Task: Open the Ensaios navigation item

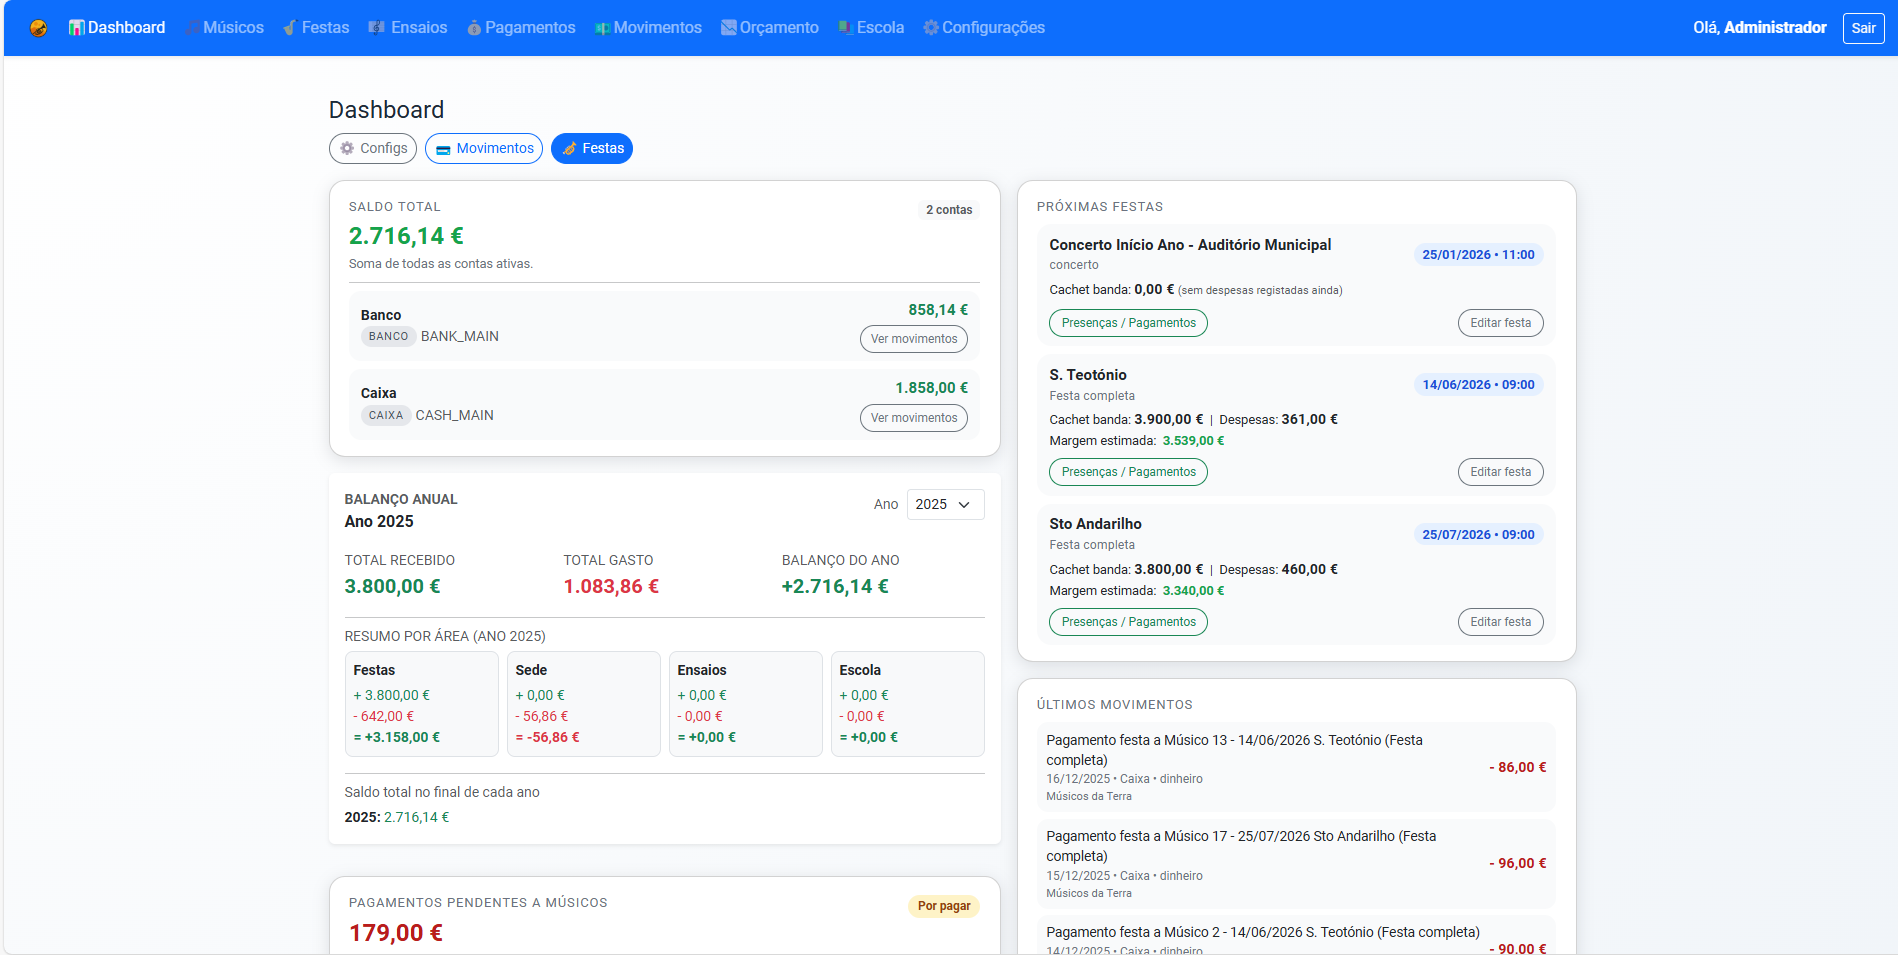Action: [408, 28]
